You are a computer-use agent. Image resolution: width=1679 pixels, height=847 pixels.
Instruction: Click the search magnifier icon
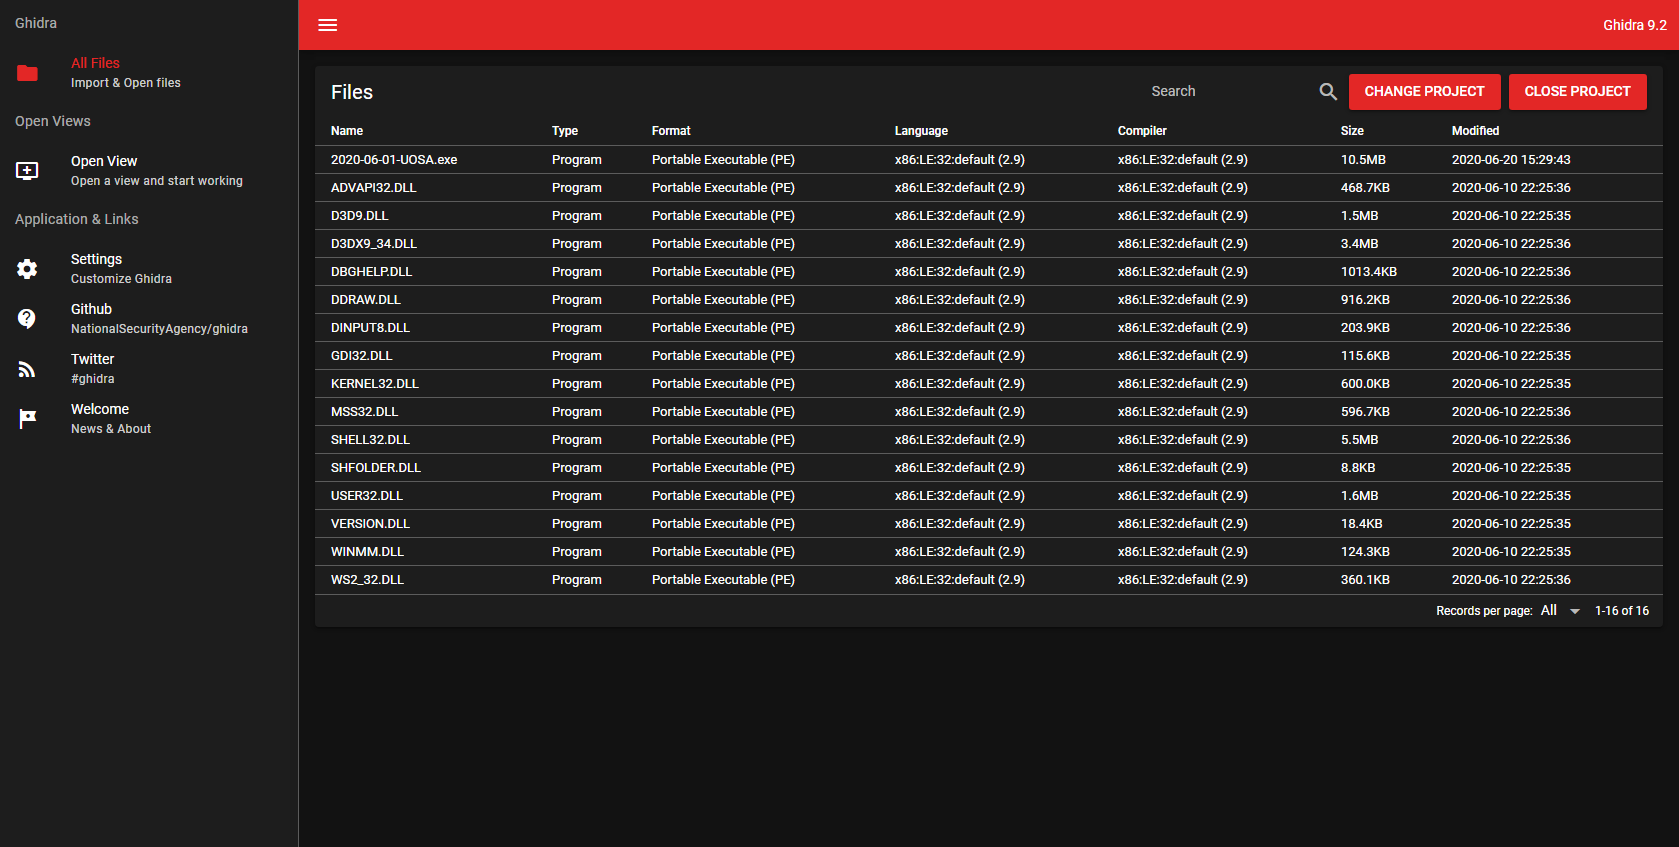click(x=1328, y=91)
